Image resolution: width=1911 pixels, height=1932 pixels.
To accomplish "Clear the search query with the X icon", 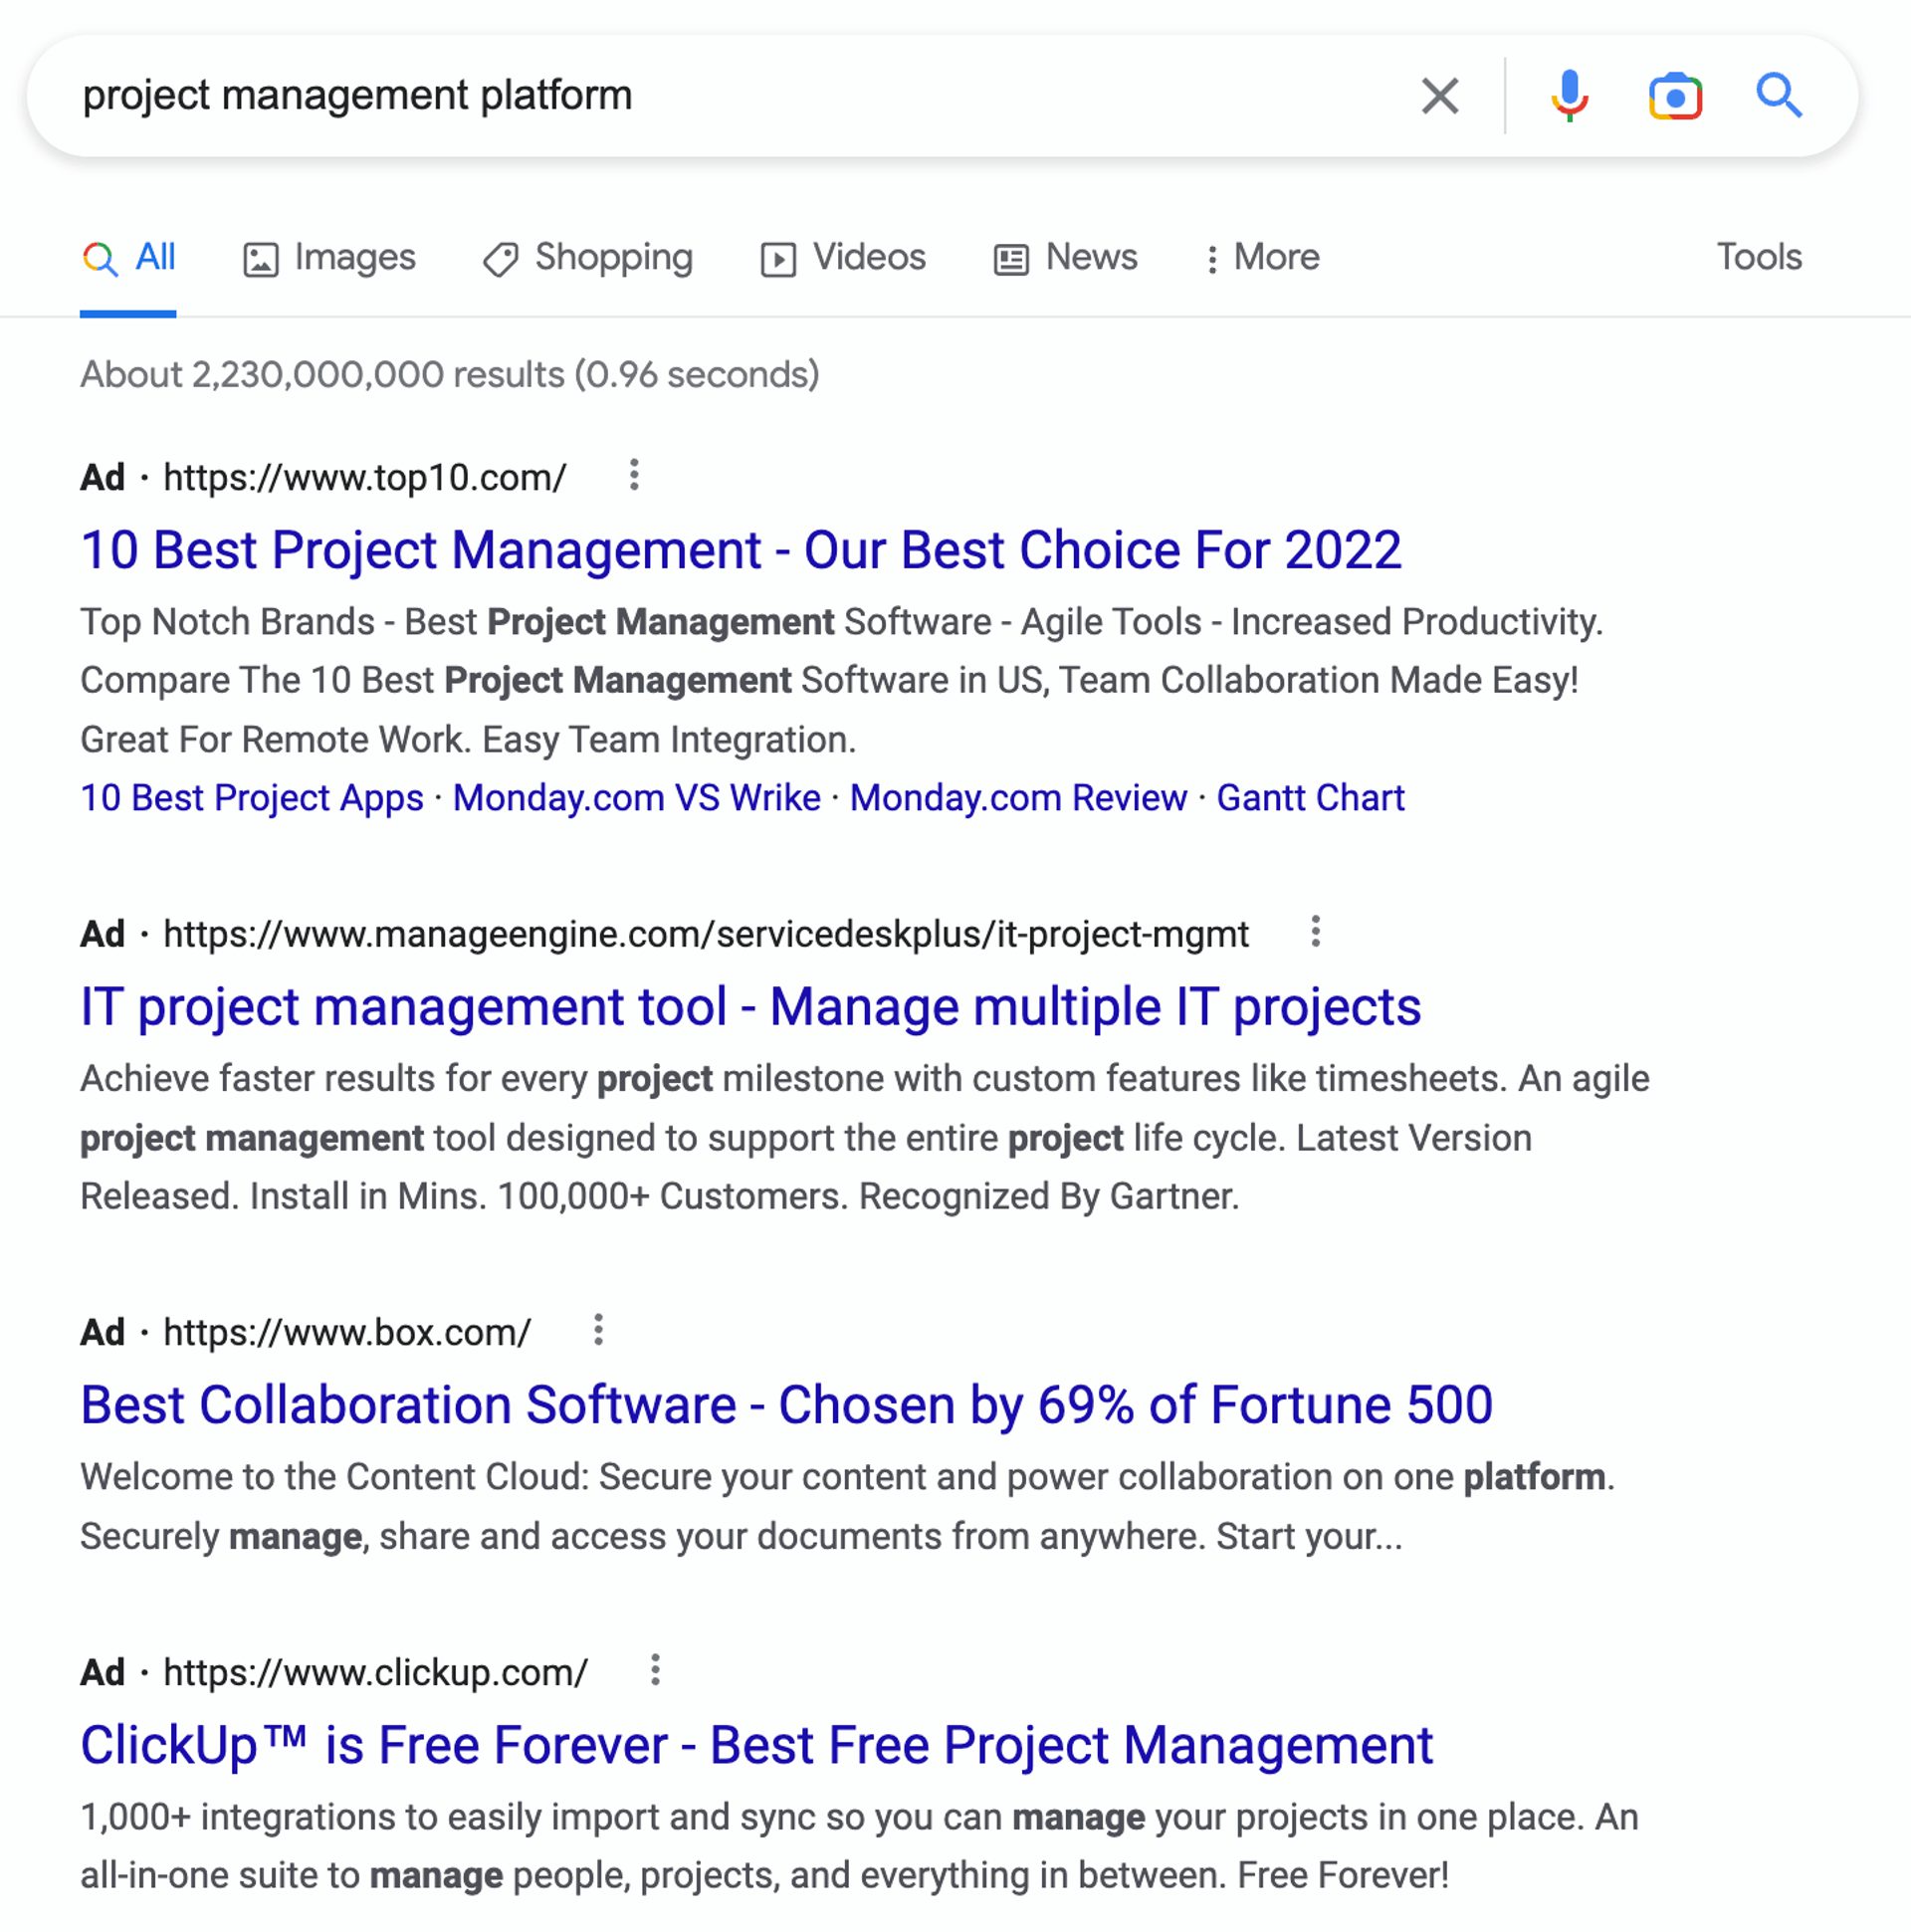I will point(1440,96).
